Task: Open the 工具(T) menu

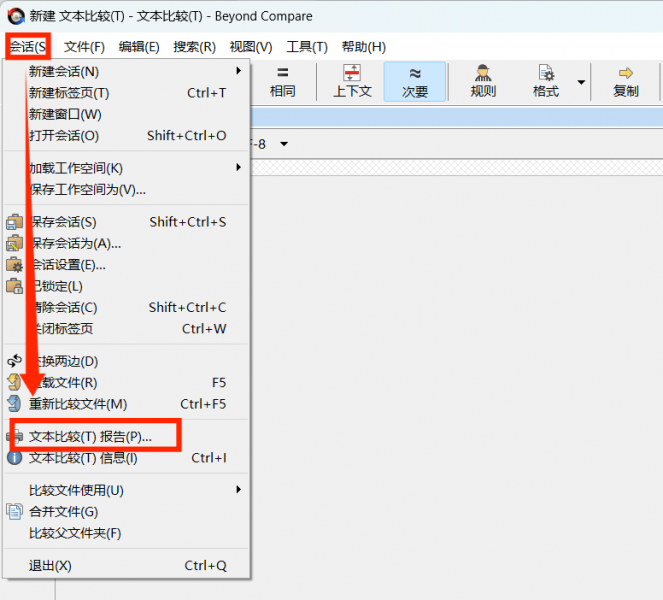Action: (x=307, y=47)
